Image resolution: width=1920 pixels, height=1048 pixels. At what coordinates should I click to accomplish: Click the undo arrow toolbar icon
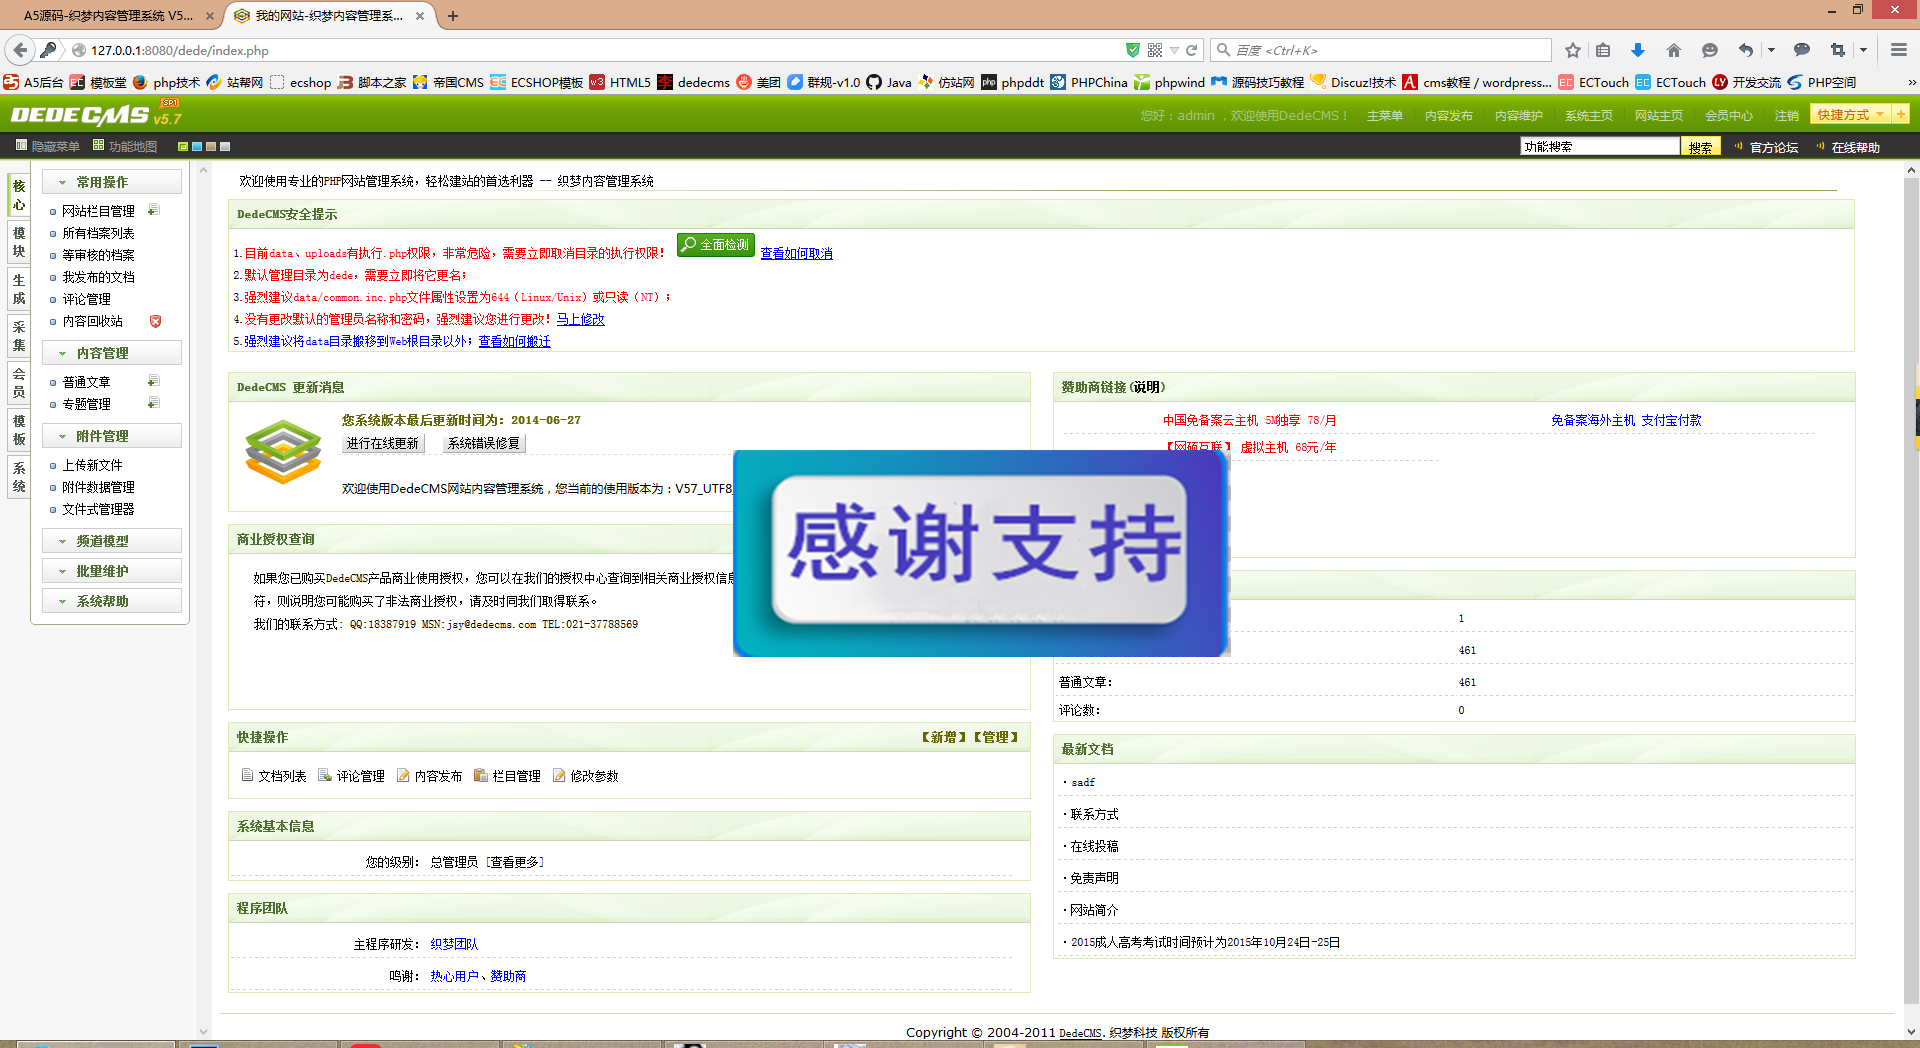[x=1746, y=50]
